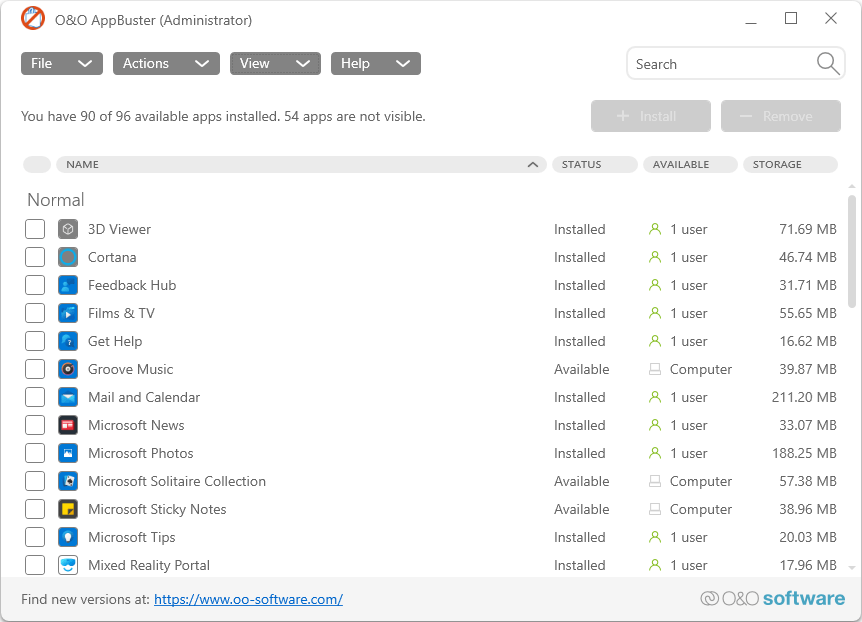
Task: Check the 3D Viewer checkbox
Action: [x=35, y=229]
